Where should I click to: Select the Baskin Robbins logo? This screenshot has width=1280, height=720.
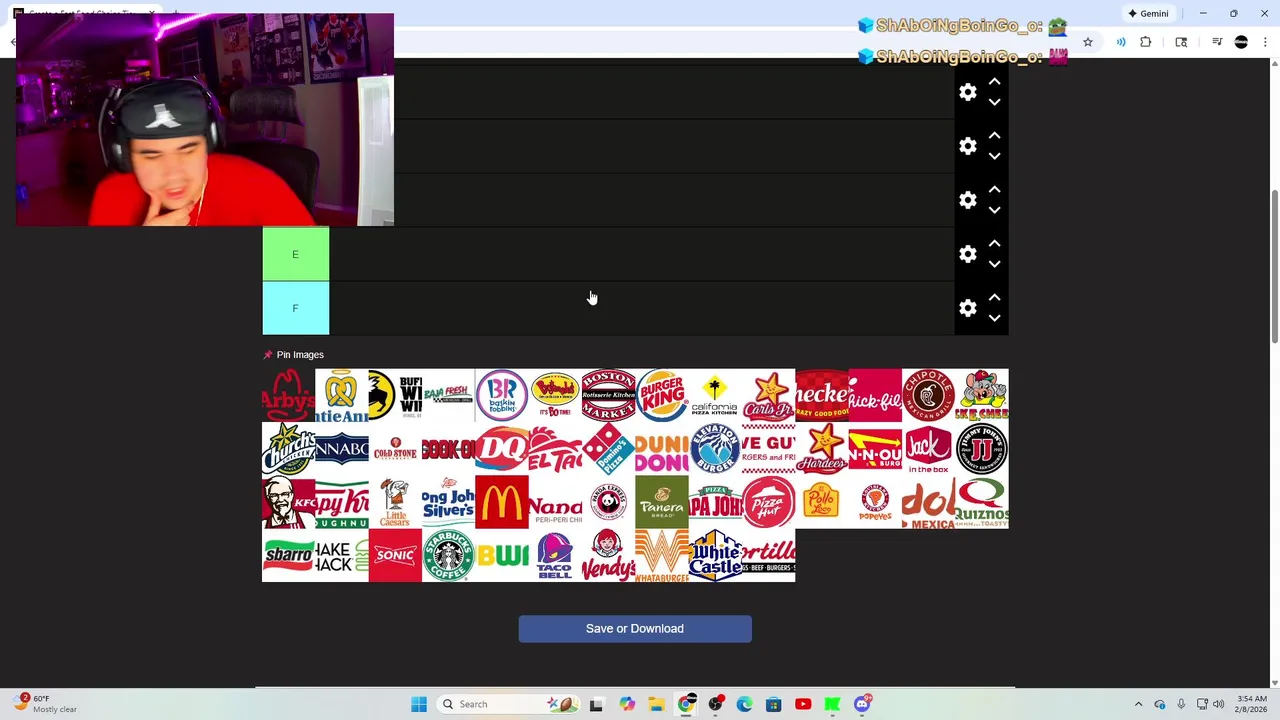click(501, 395)
